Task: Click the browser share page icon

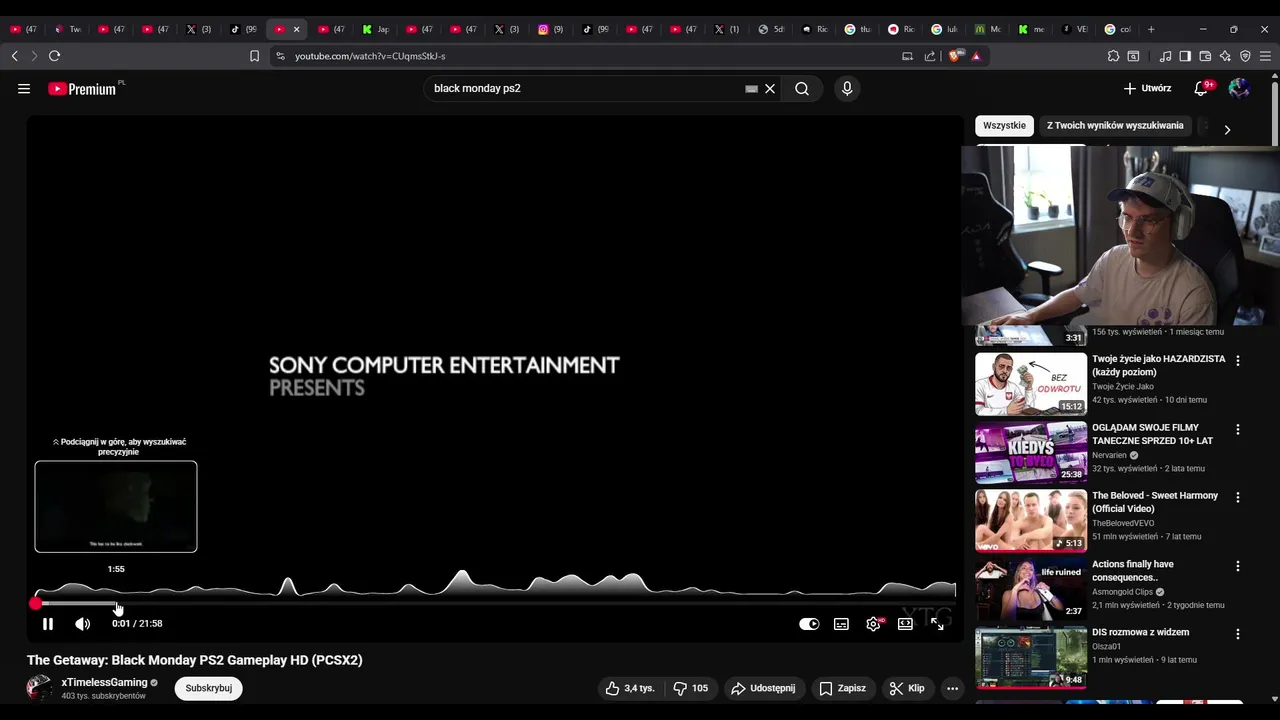Action: tap(930, 56)
